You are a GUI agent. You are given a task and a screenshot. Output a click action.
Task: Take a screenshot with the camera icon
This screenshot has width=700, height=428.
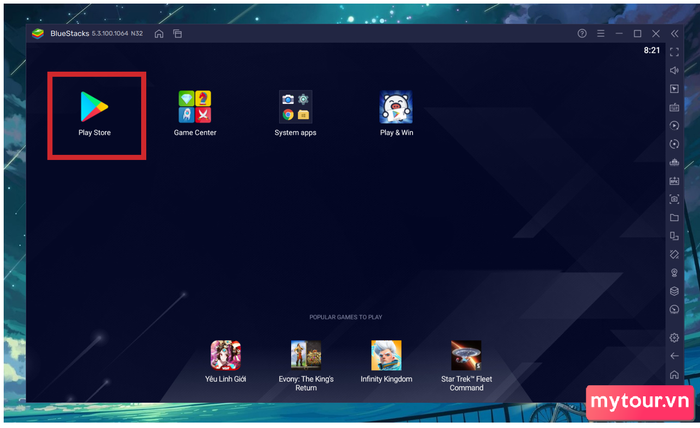point(674,199)
